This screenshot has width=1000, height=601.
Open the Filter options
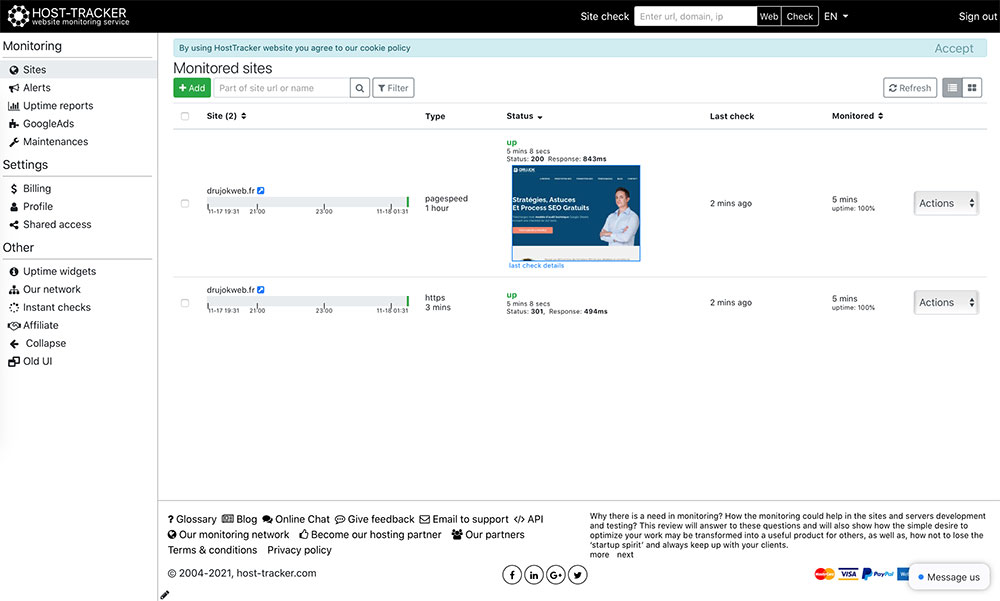tap(393, 88)
